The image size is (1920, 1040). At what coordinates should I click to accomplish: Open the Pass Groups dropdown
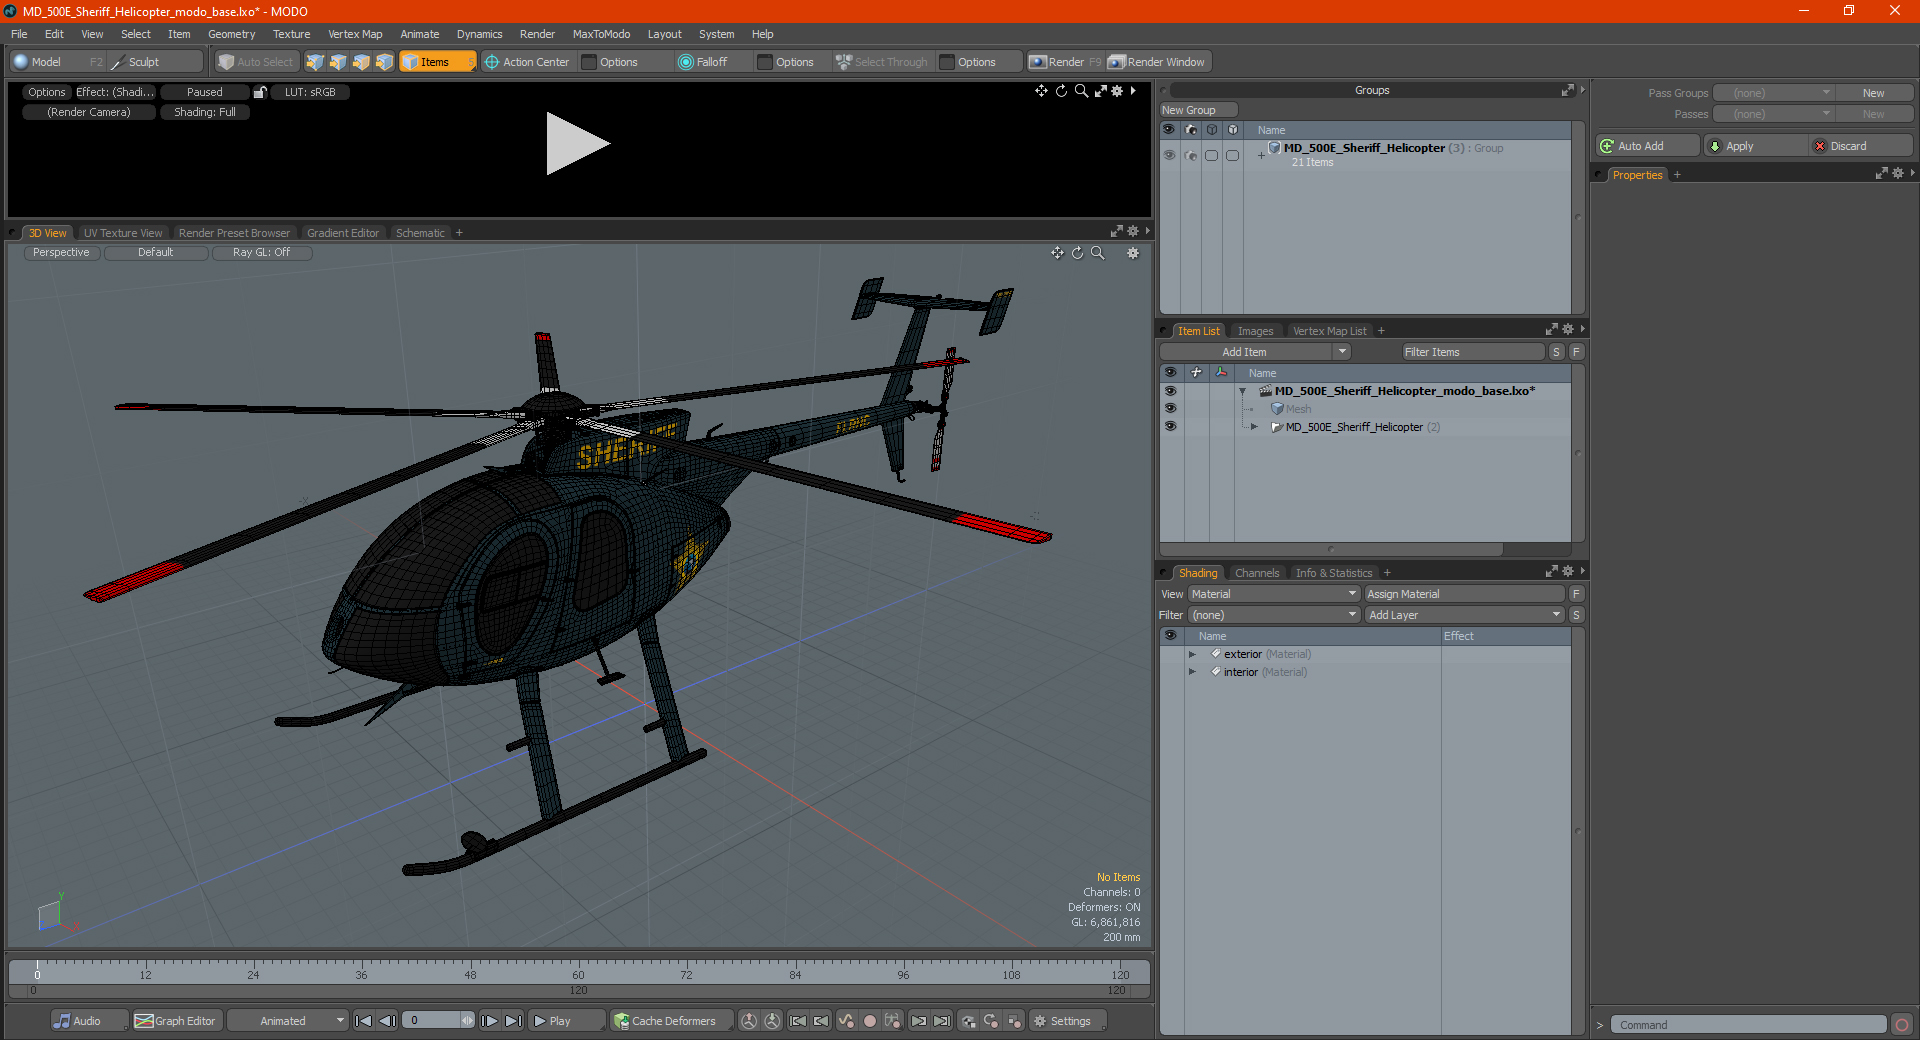[x=1774, y=93]
